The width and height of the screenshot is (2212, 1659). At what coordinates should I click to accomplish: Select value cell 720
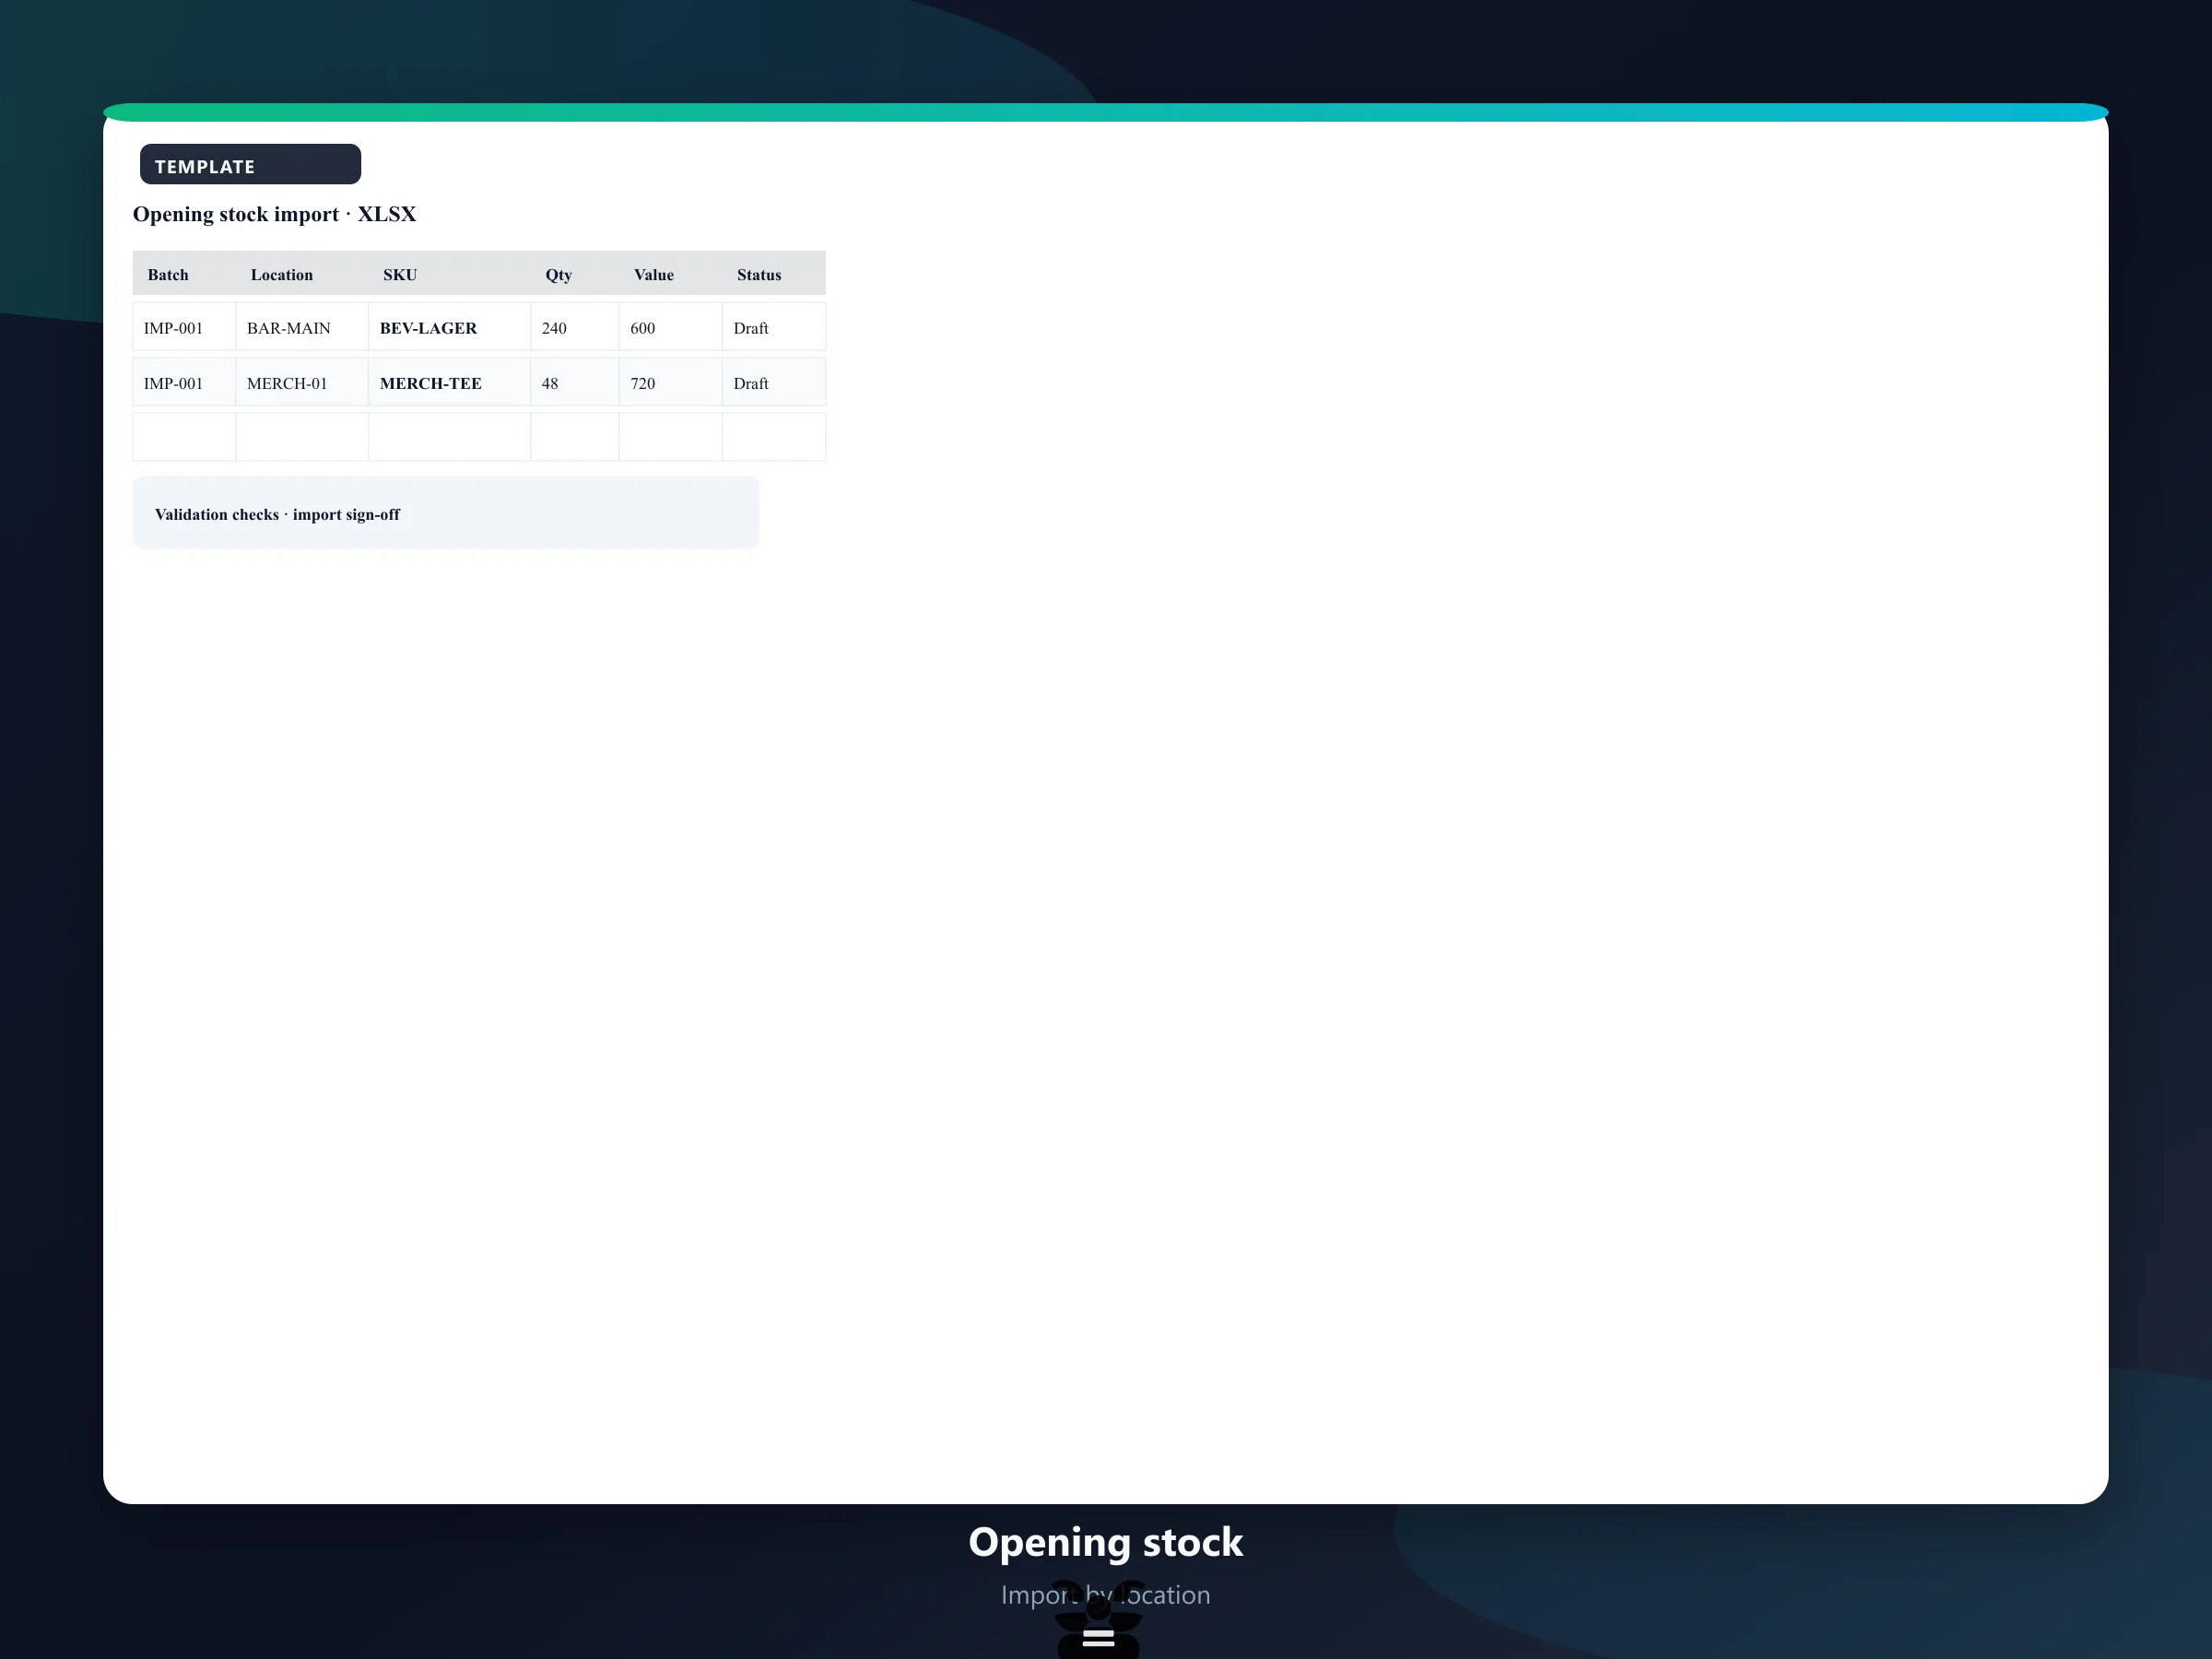671,382
